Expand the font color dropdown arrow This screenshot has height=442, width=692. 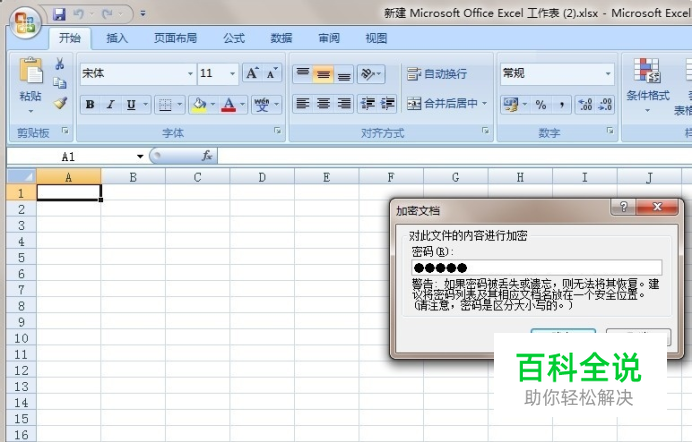[x=242, y=105]
